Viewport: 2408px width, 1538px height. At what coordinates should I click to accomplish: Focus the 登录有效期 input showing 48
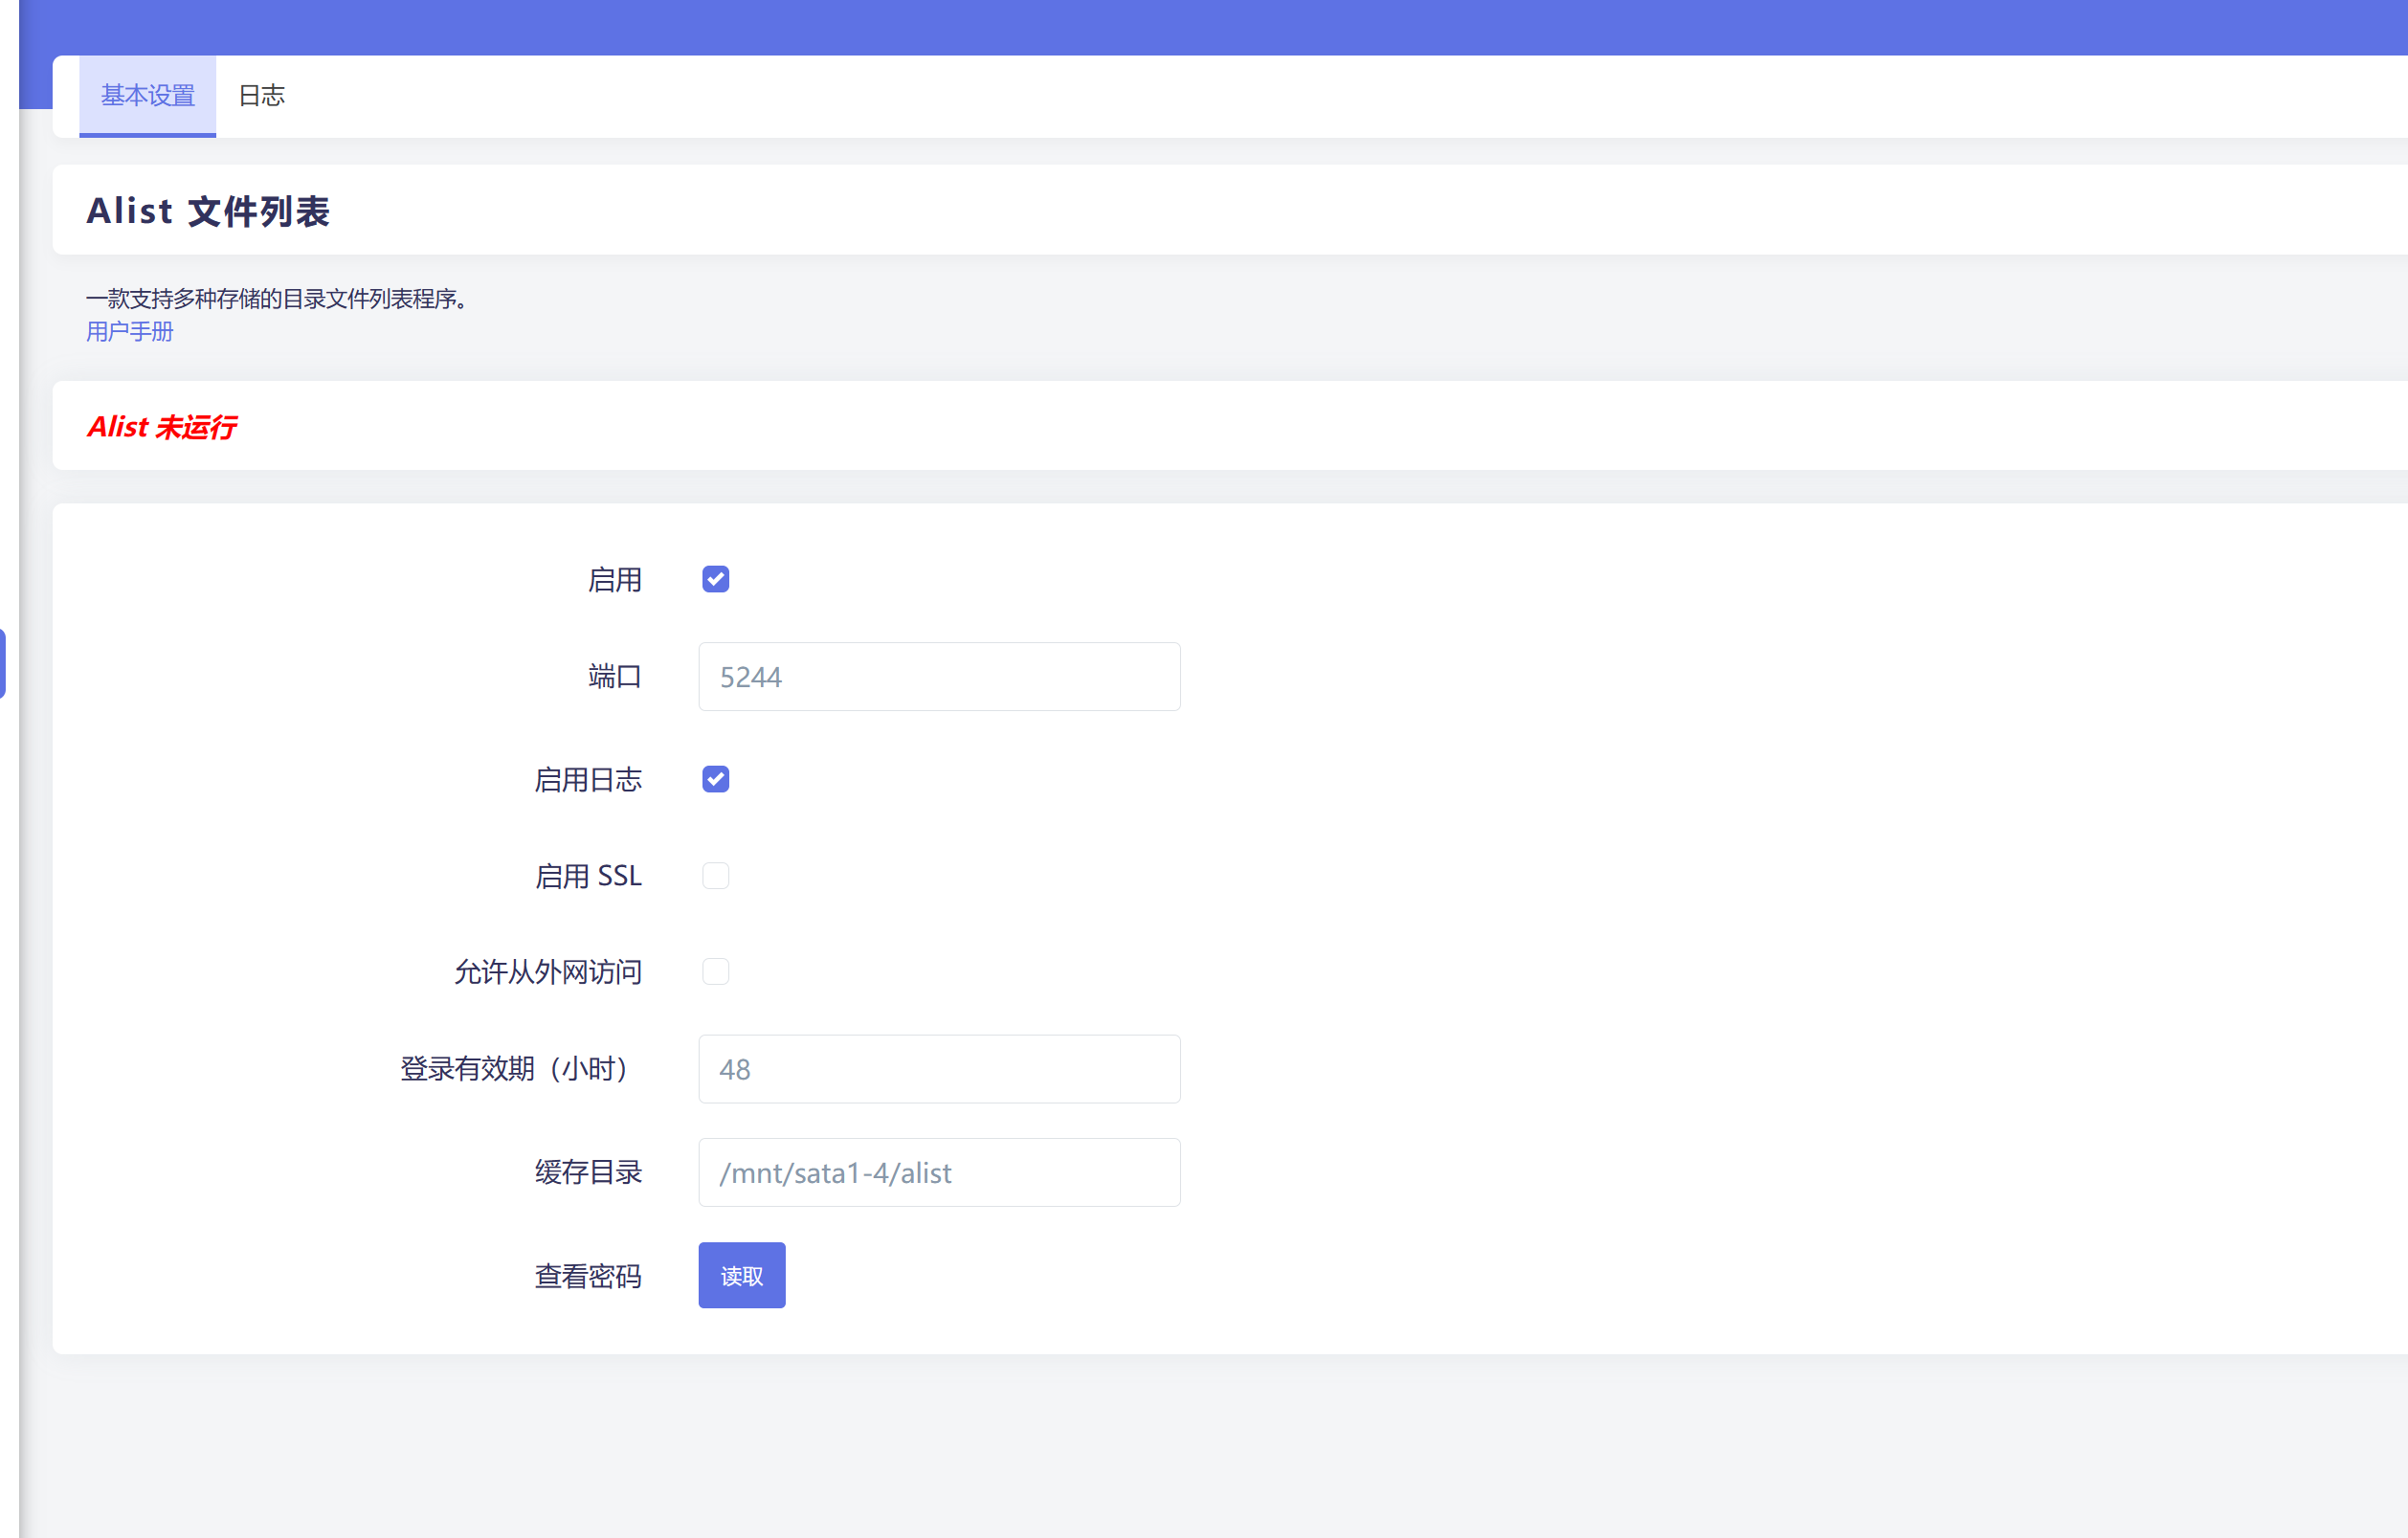(938, 1069)
